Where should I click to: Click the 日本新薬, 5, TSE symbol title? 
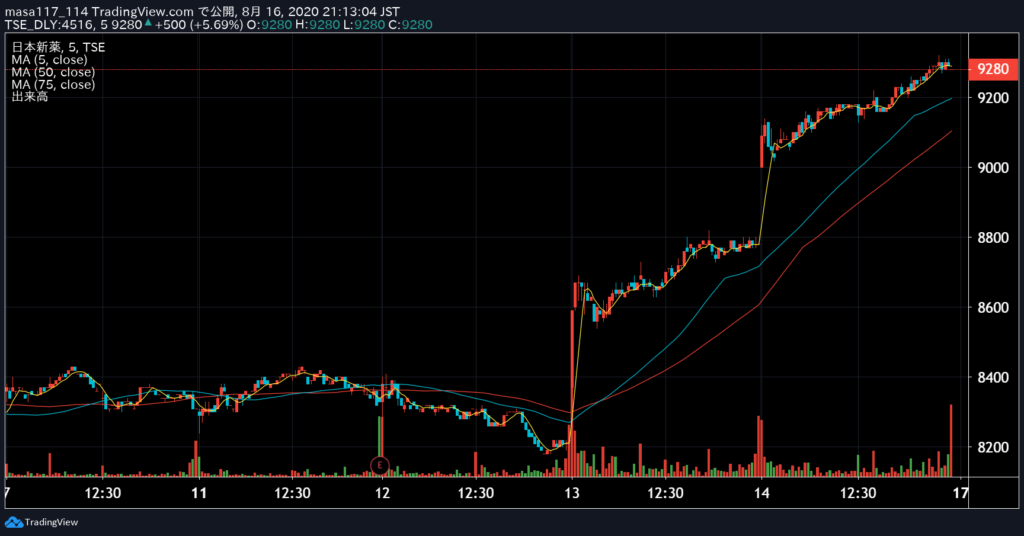[x=58, y=47]
